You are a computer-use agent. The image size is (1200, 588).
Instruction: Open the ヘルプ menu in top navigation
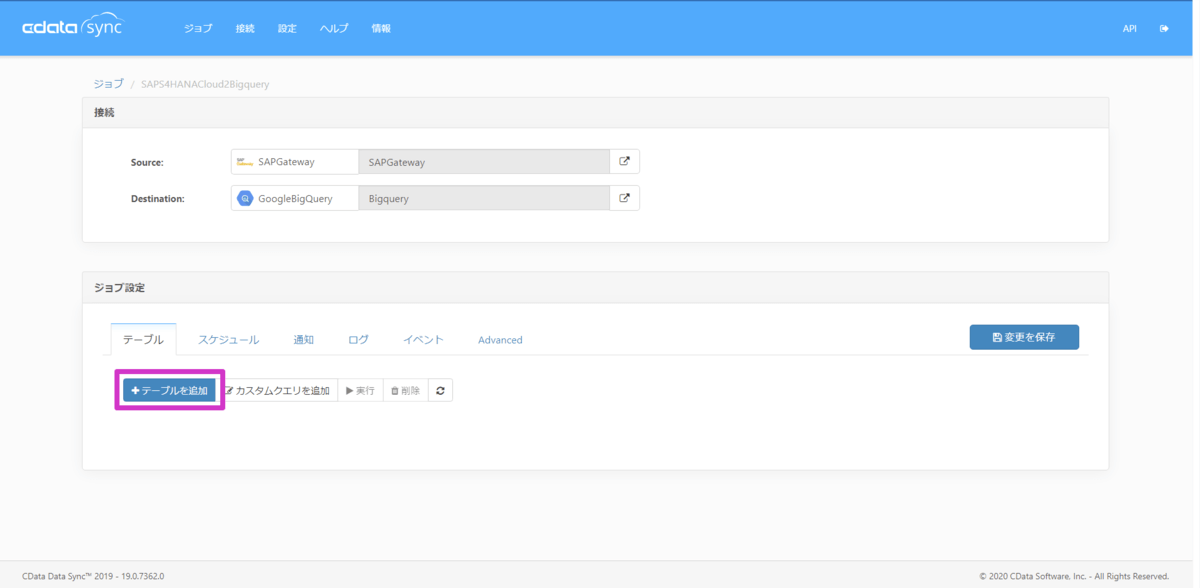tap(334, 28)
